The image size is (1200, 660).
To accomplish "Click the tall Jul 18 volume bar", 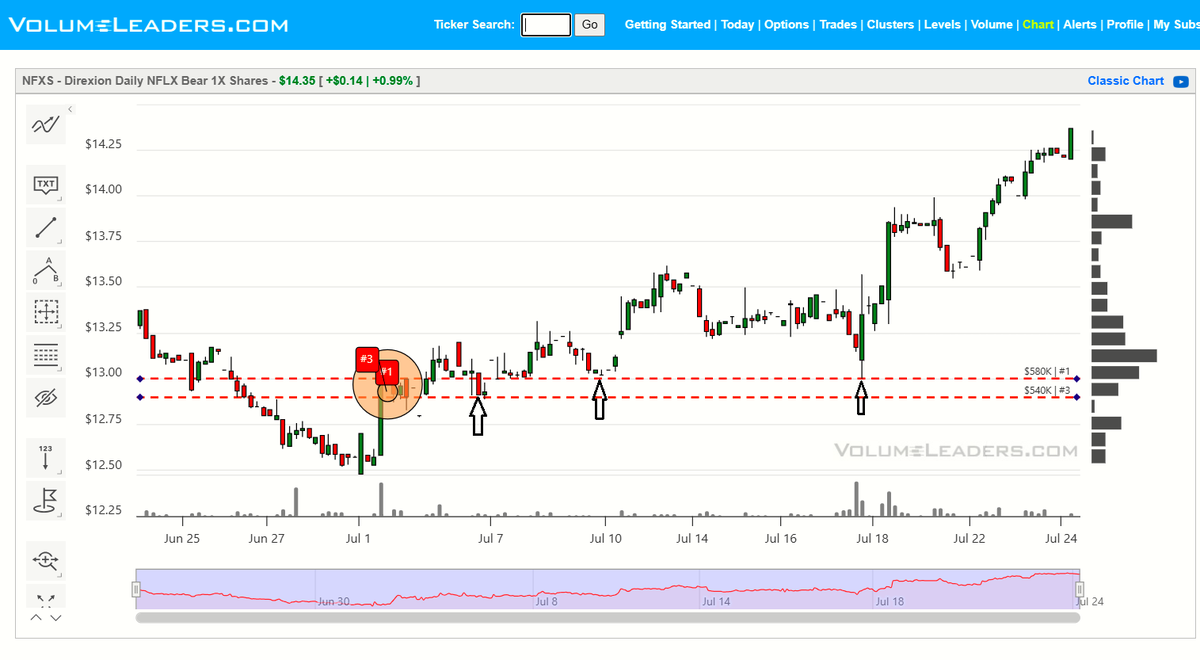I will point(856,499).
